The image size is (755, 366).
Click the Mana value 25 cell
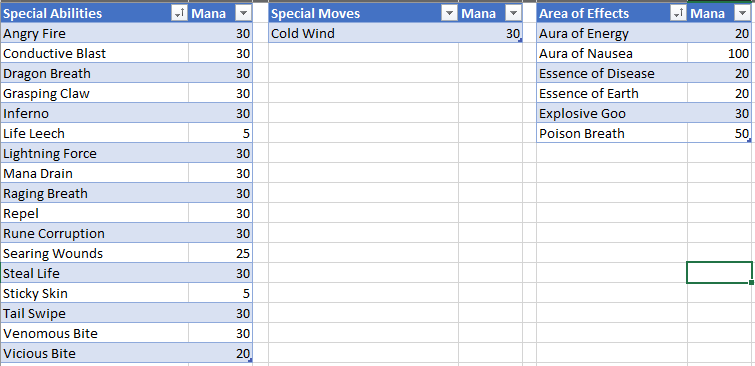(x=221, y=253)
